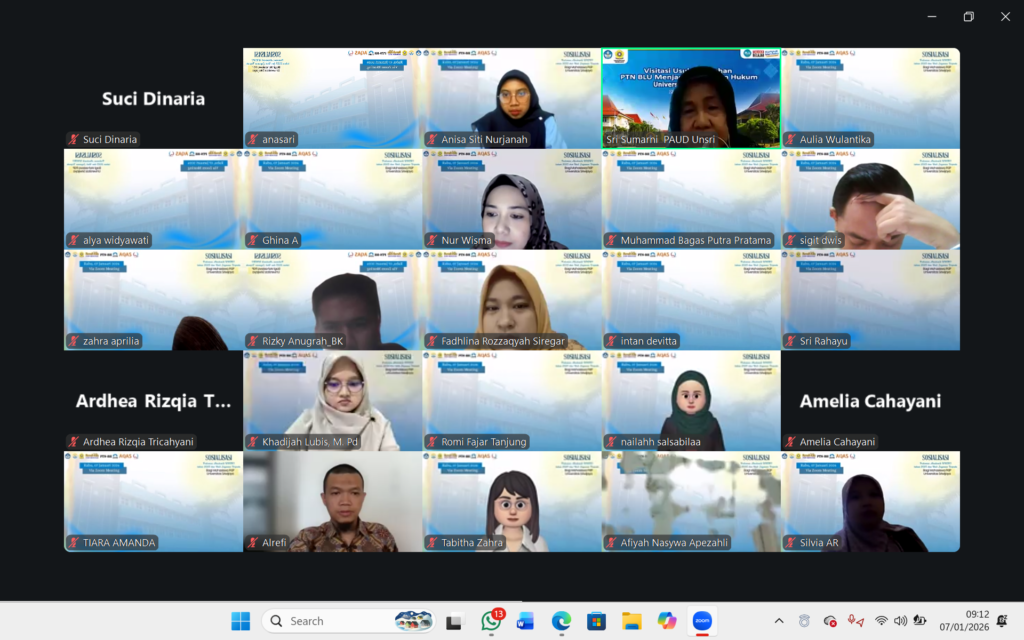The image size is (1024, 640).
Task: Open the Wi-Fi network settings icon
Action: (x=881, y=621)
